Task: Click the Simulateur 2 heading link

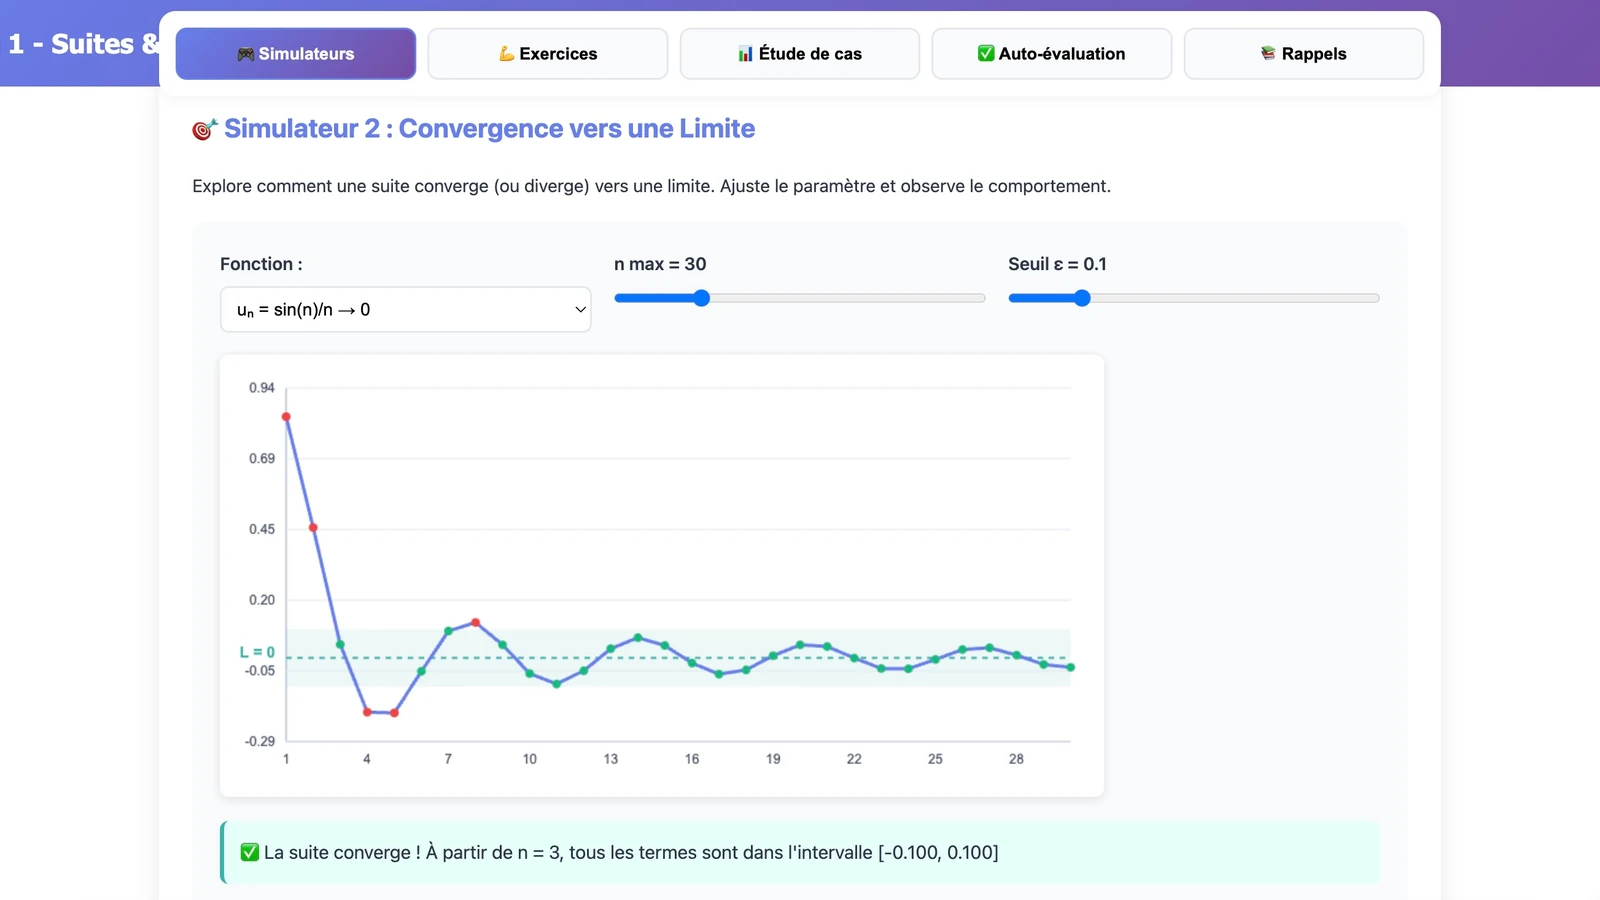Action: click(488, 128)
